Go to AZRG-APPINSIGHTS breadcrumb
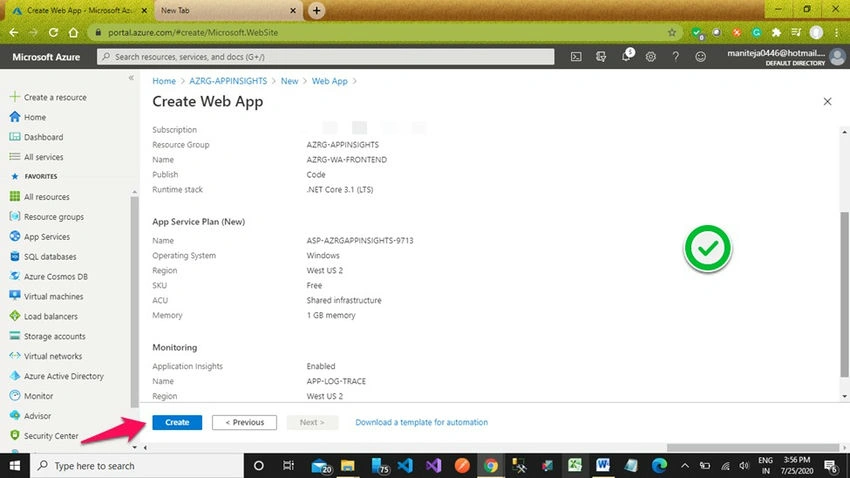850x478 pixels. click(x=228, y=81)
